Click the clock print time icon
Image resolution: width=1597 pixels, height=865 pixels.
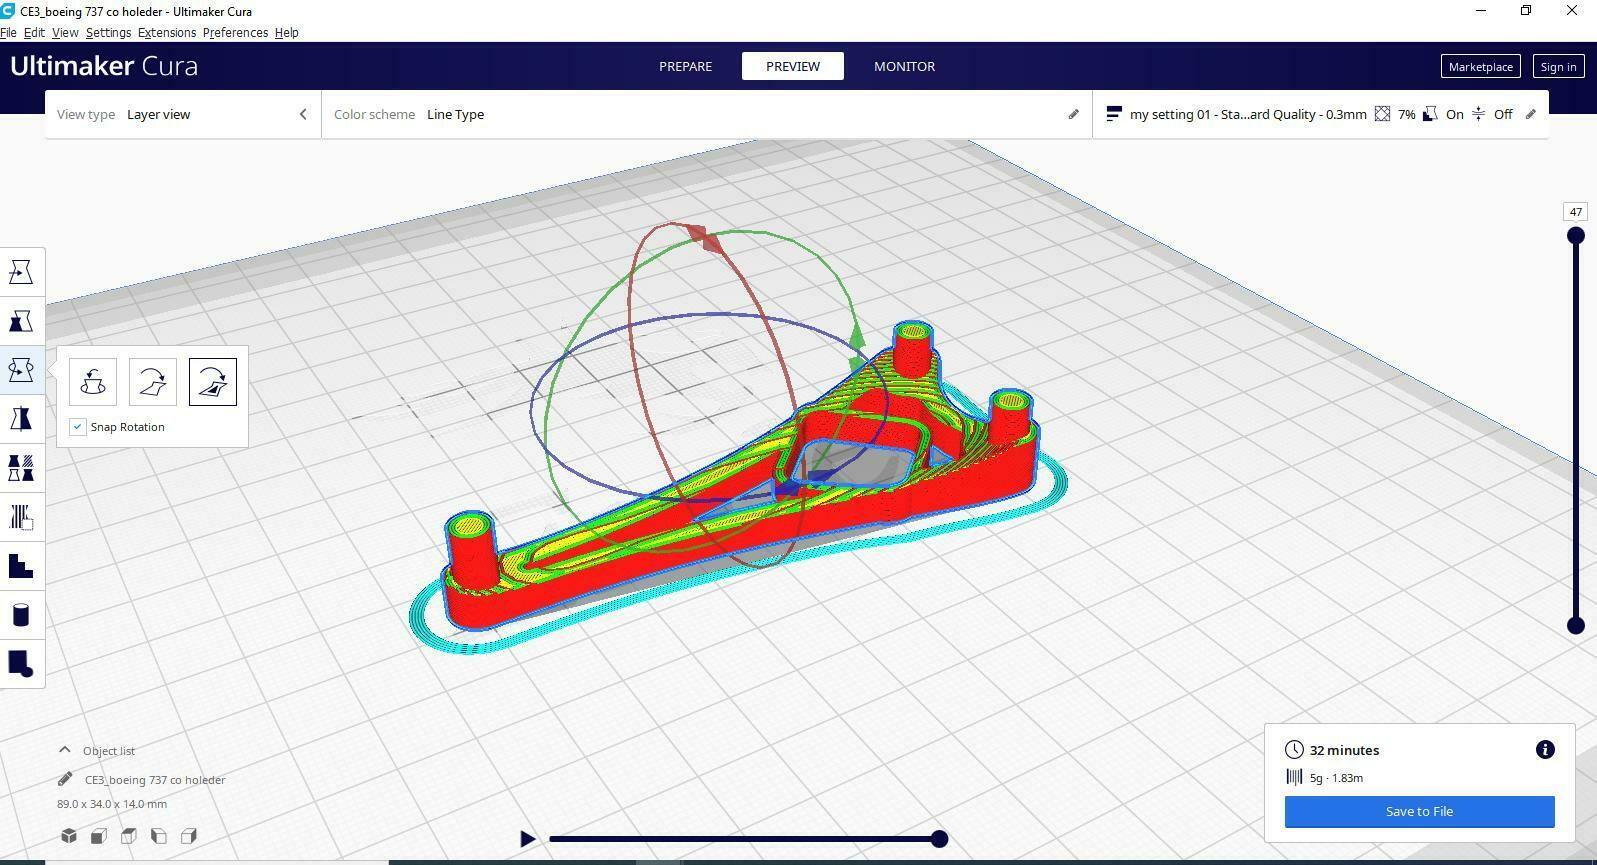(1294, 750)
